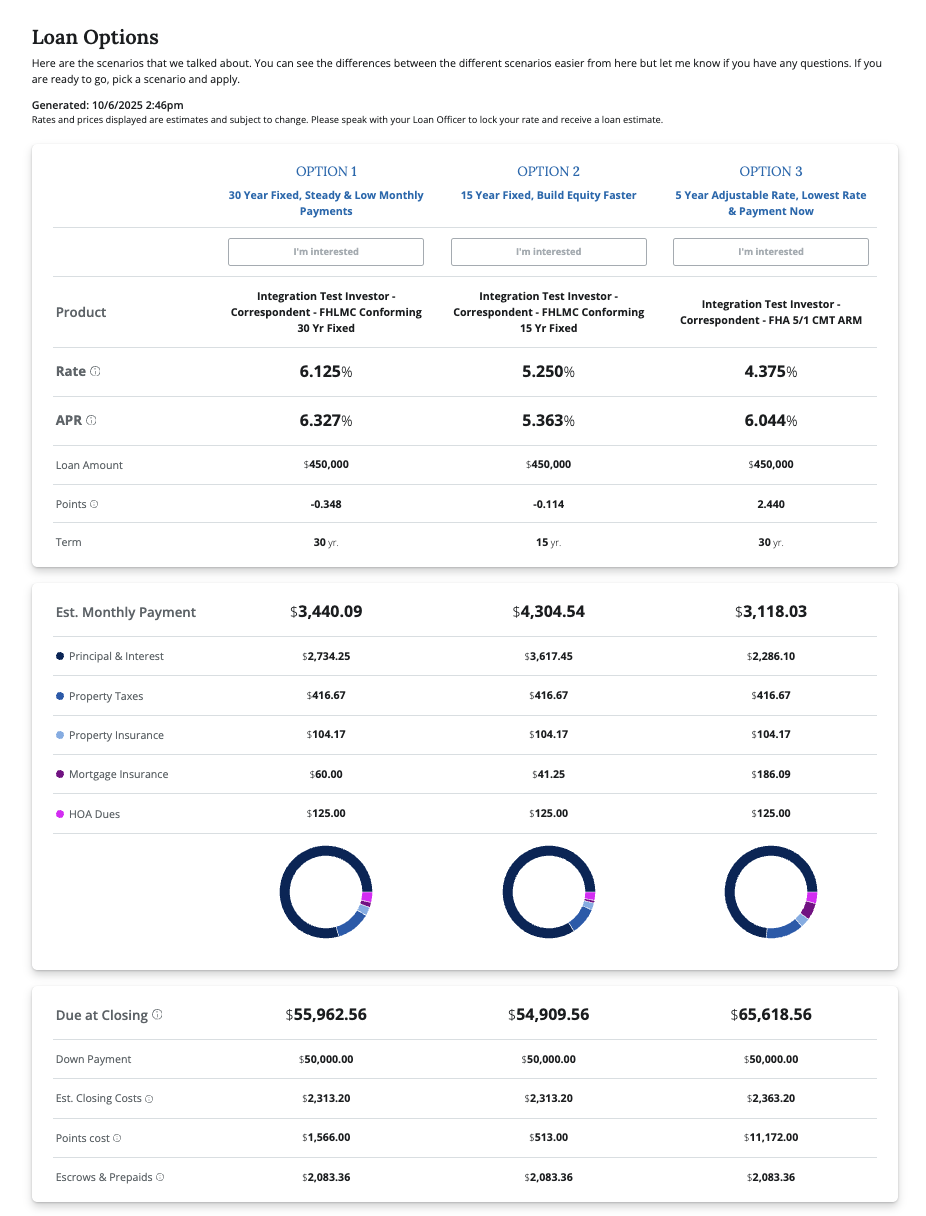Image resolution: width=926 pixels, height=1216 pixels.
Task: Click the Principal & Interest legend dot
Action: tap(60, 656)
